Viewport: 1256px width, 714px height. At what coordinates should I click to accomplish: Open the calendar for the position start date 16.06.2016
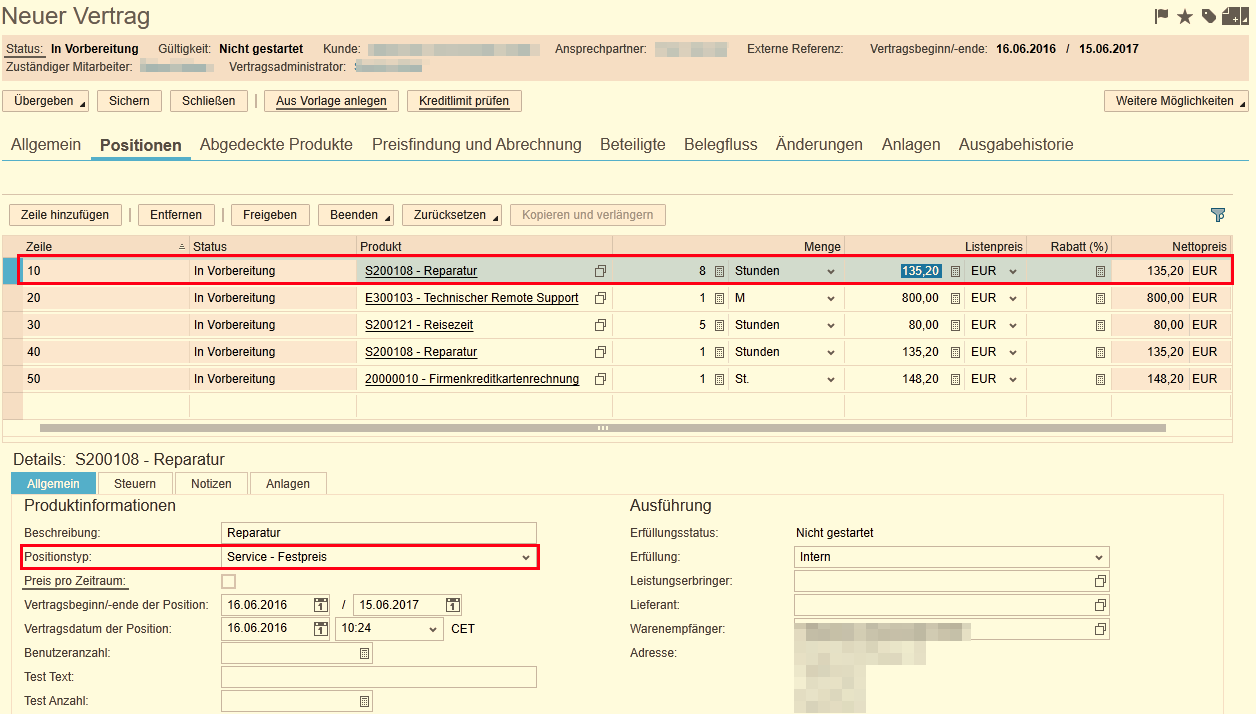[x=321, y=605]
